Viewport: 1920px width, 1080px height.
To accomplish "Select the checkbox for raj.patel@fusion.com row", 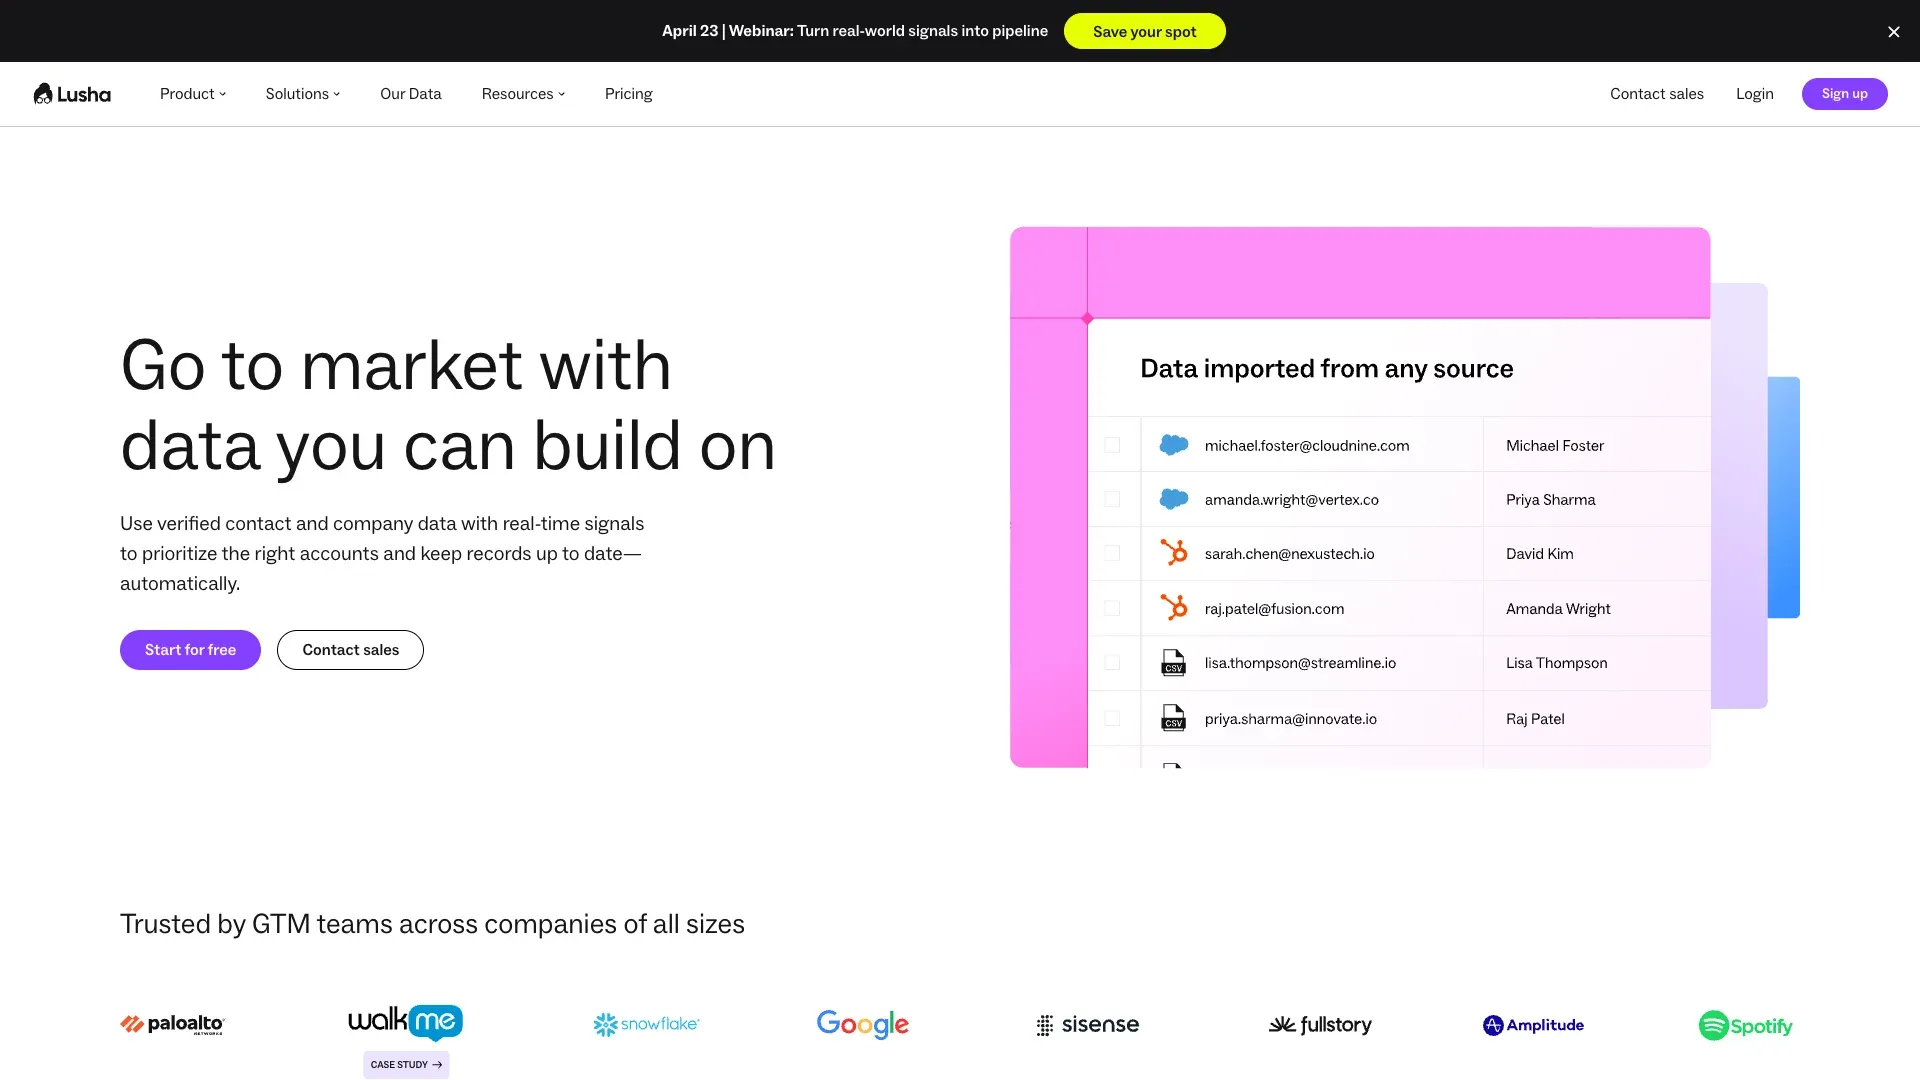I will pos(1112,608).
